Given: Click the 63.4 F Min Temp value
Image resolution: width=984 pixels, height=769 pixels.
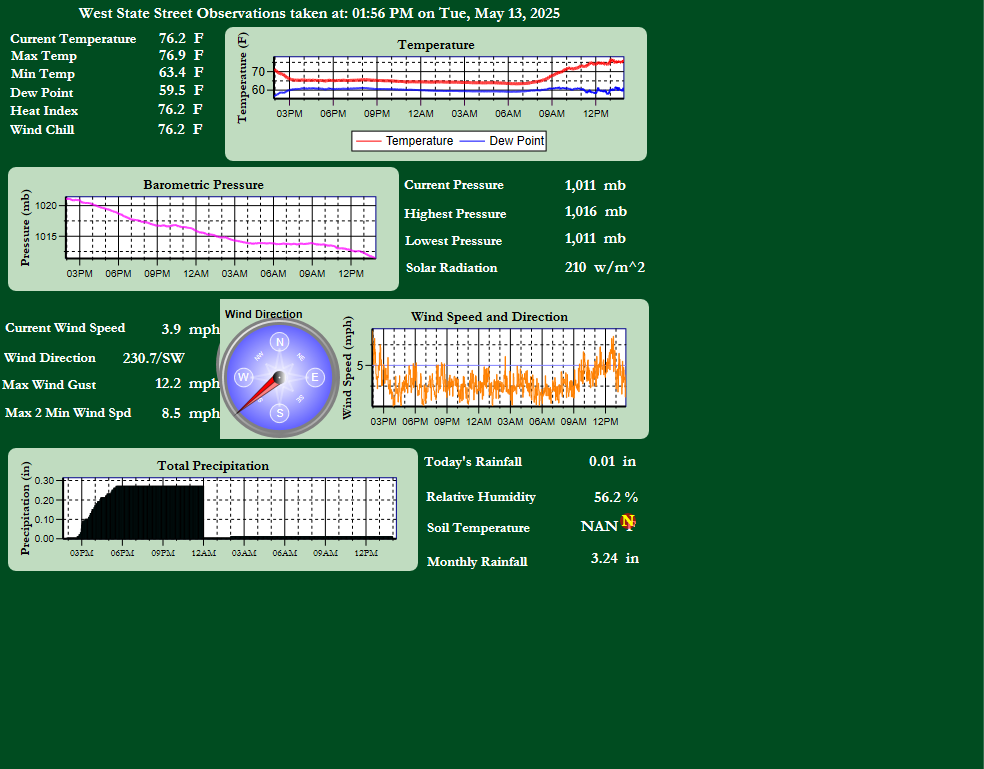Looking at the screenshot, I should (x=181, y=72).
